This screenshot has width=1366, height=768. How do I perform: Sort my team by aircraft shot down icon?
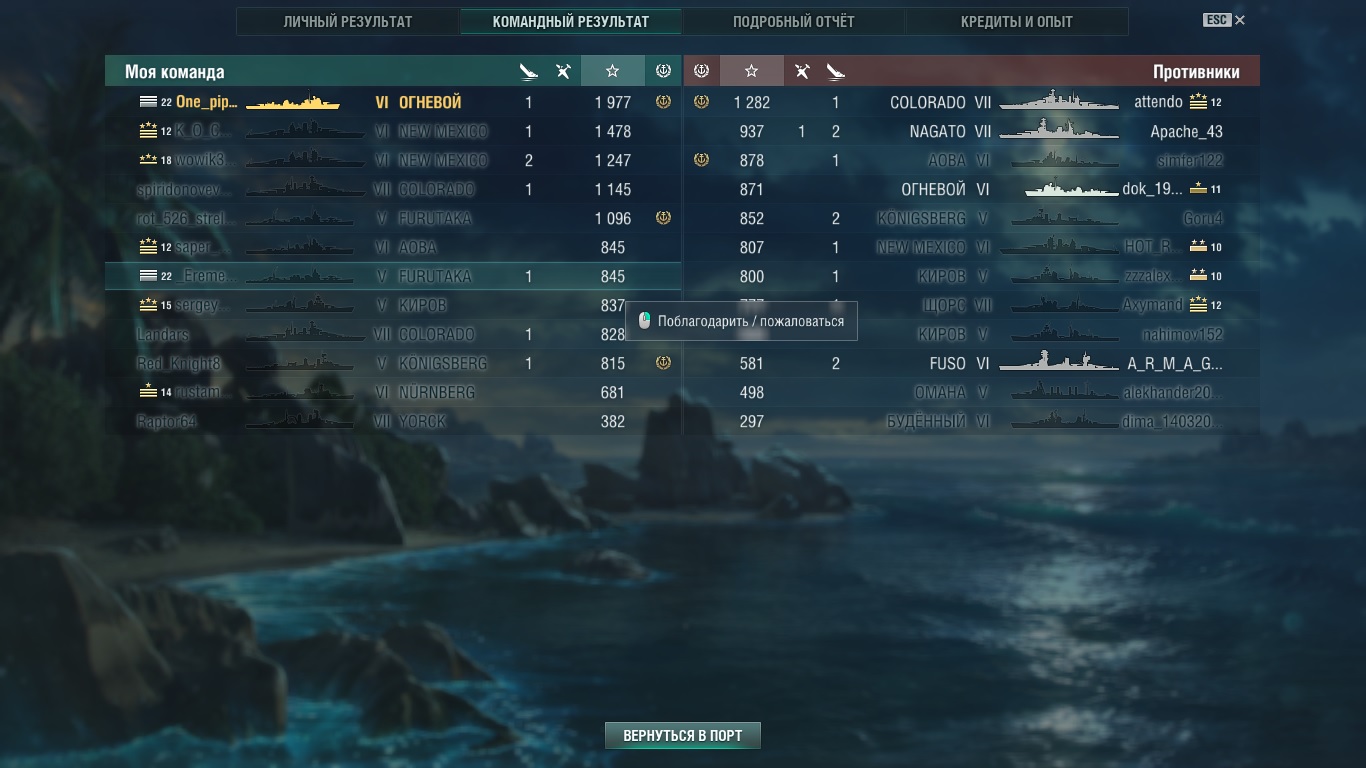[x=563, y=71]
